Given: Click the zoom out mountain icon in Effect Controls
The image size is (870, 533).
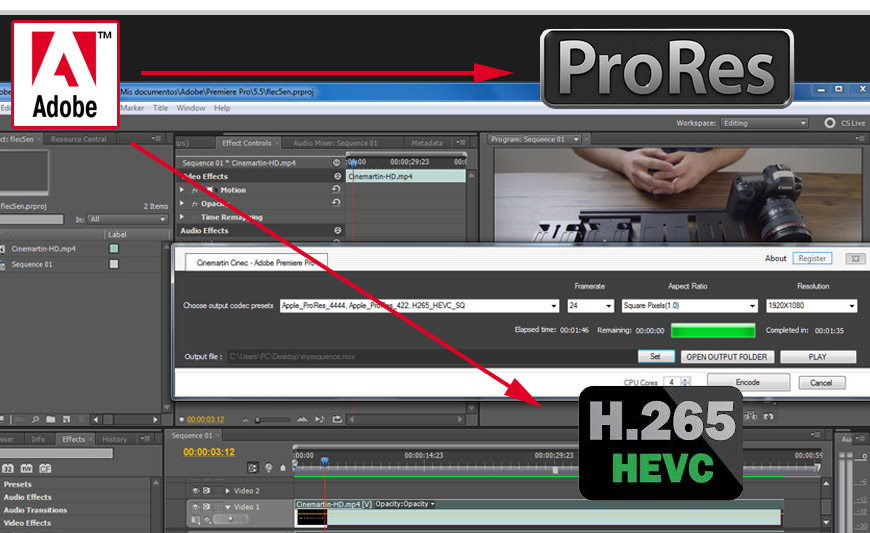Looking at the screenshot, I should pos(246,420).
